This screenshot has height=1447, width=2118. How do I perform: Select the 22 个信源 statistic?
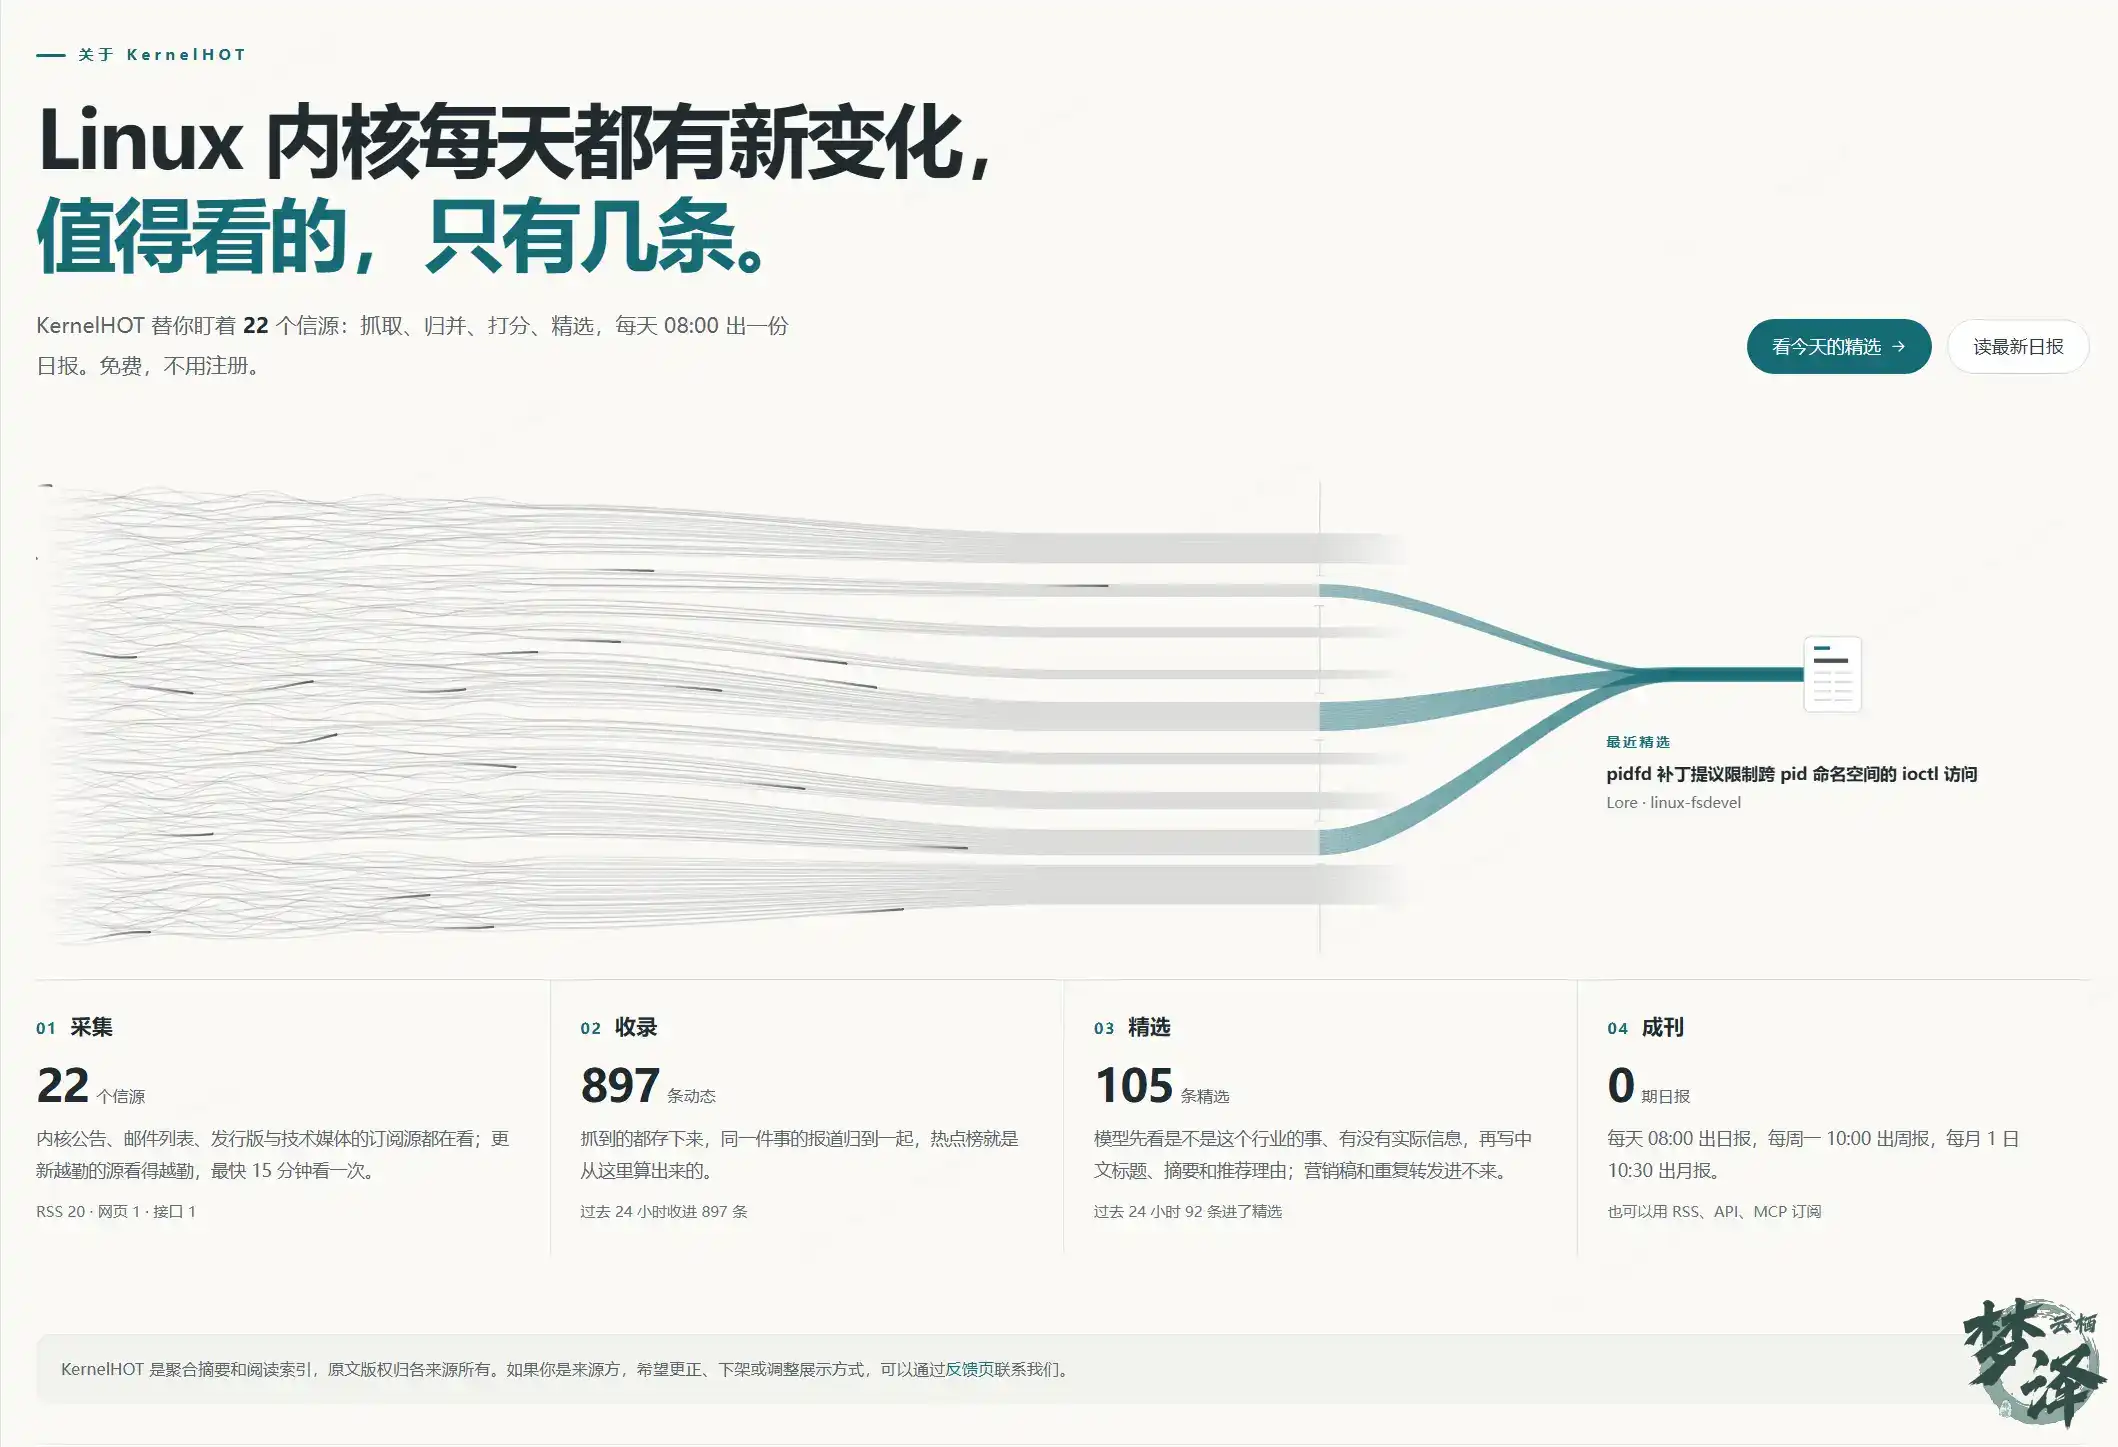pos(91,1086)
